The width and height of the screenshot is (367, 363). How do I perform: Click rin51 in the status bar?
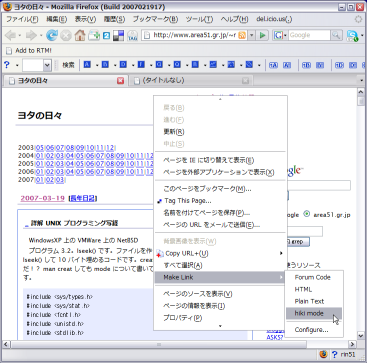tap(348, 354)
